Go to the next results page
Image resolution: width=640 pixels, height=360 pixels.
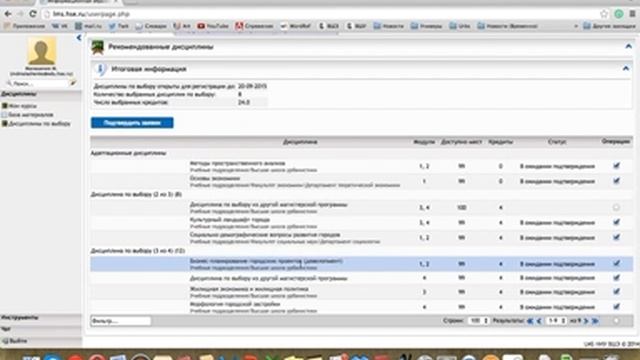586,321
